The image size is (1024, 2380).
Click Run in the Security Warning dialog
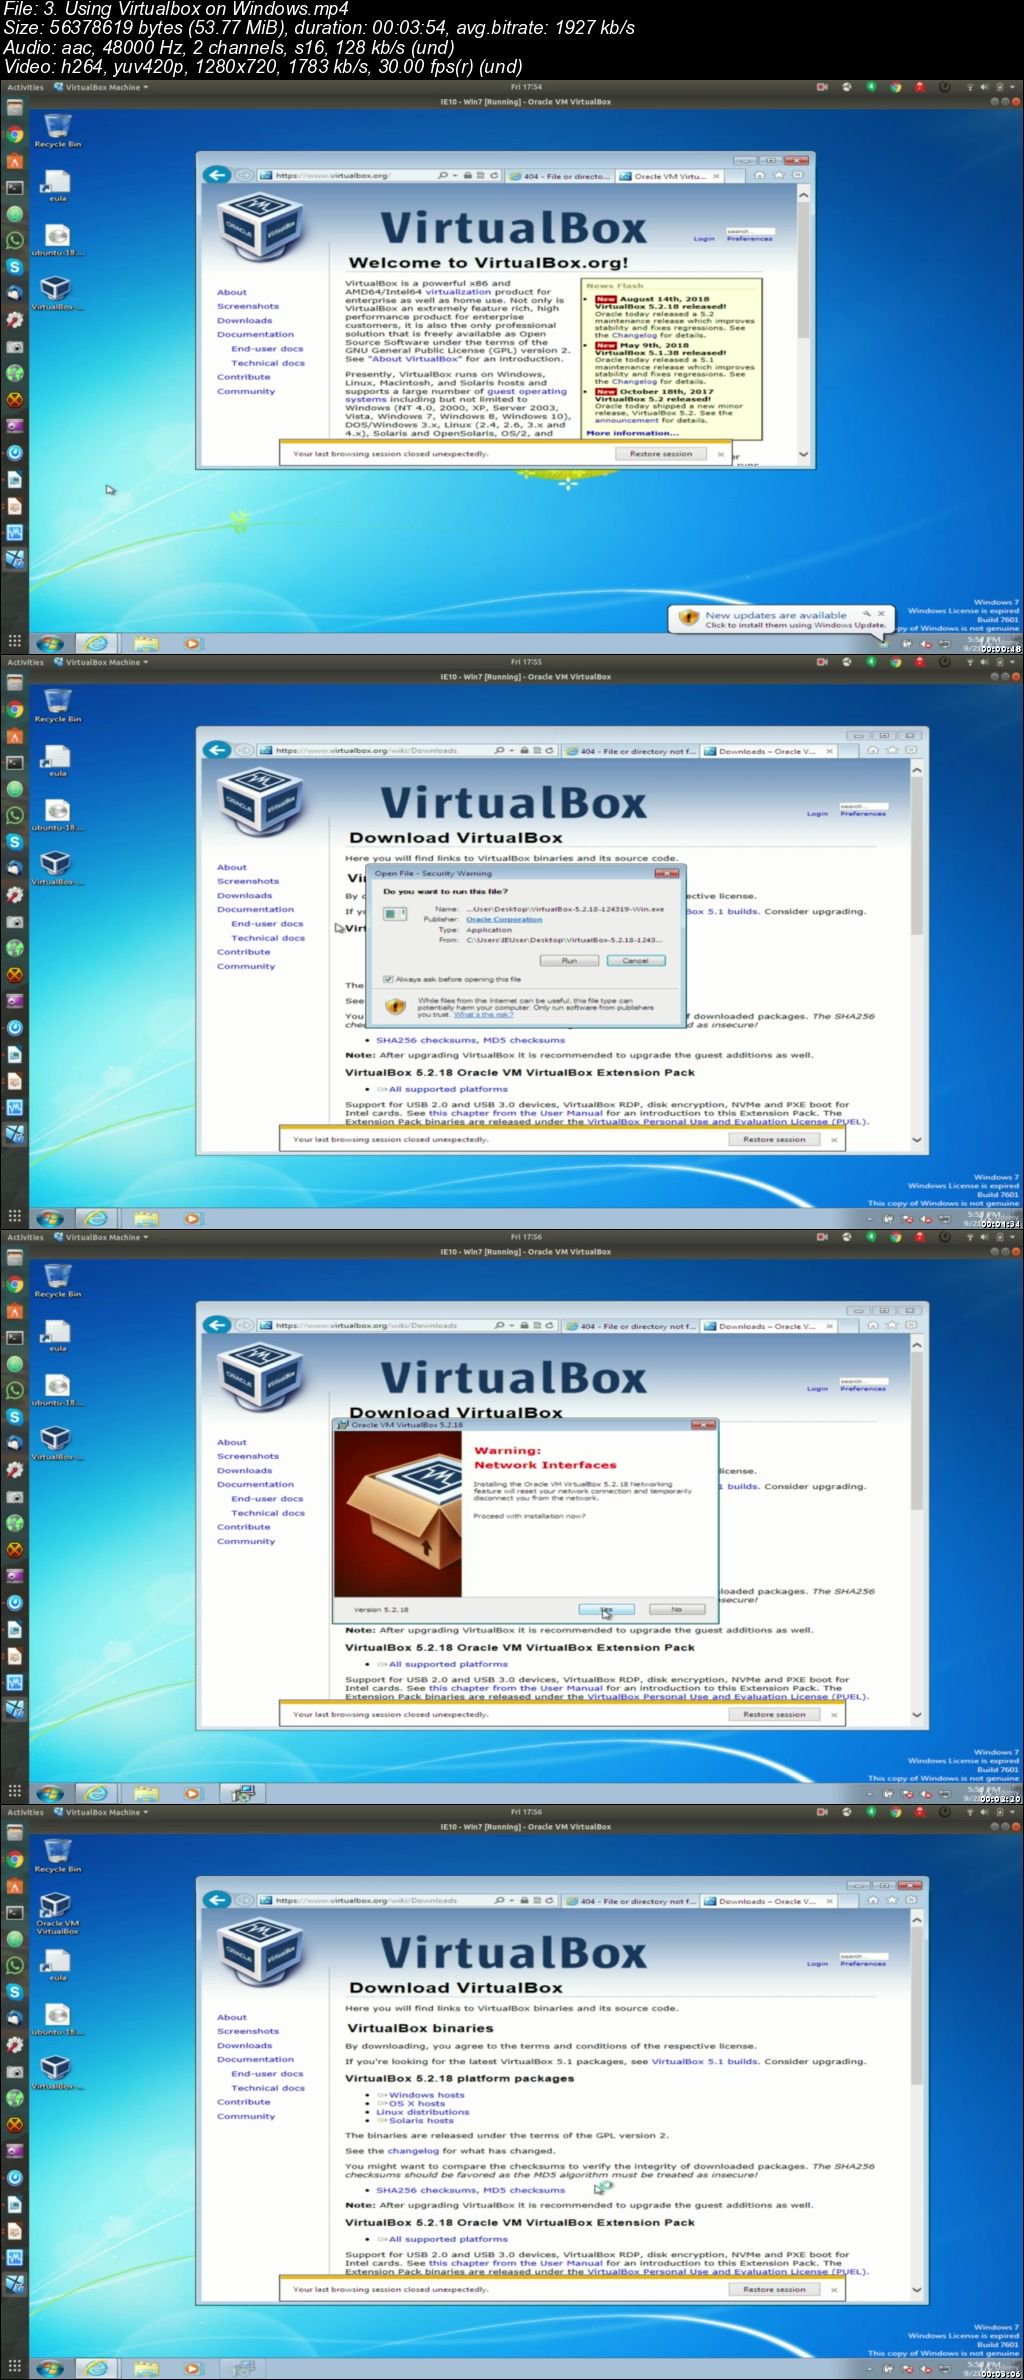(569, 960)
